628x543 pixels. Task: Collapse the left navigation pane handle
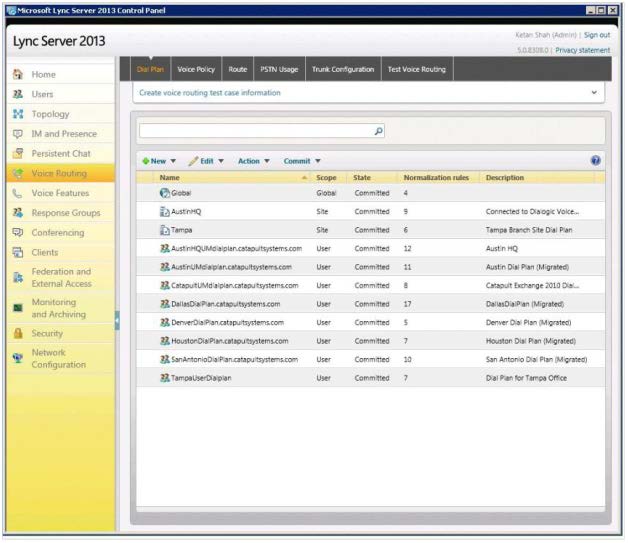117,320
